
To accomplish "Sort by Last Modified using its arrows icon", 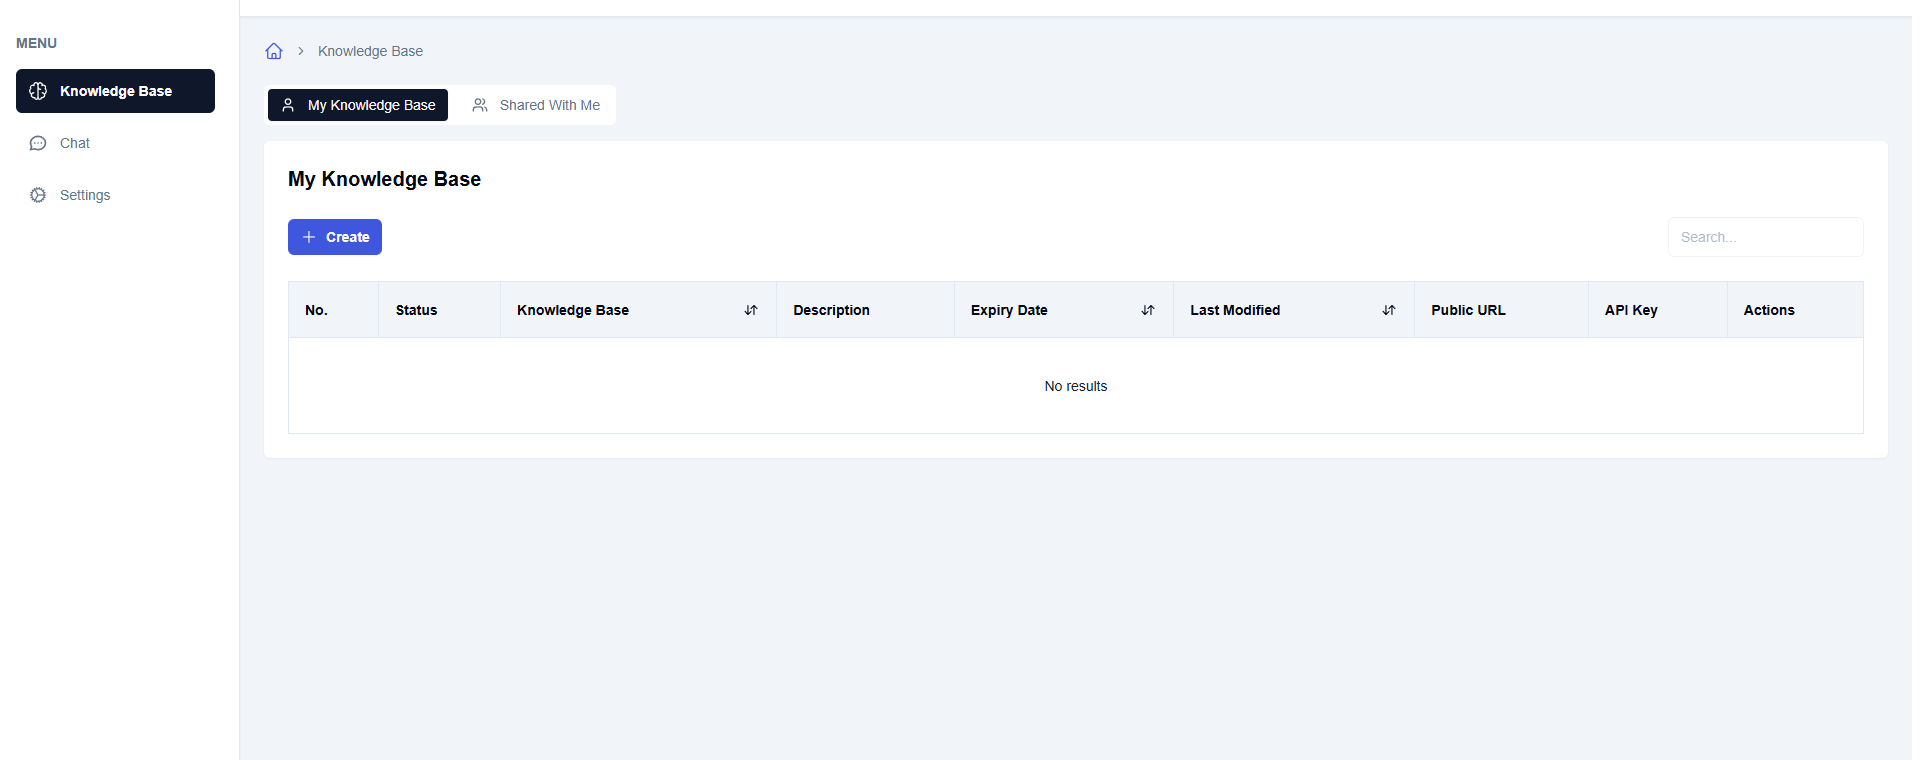I will tap(1389, 310).
